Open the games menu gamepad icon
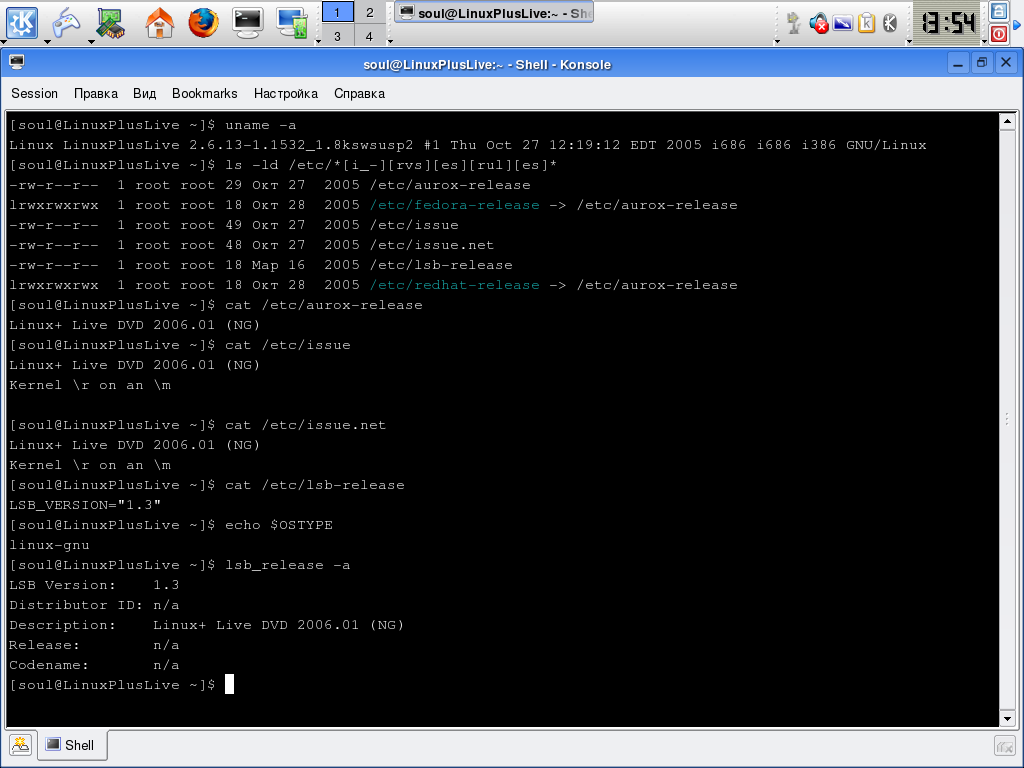The width and height of the screenshot is (1024, 768). tap(65, 23)
